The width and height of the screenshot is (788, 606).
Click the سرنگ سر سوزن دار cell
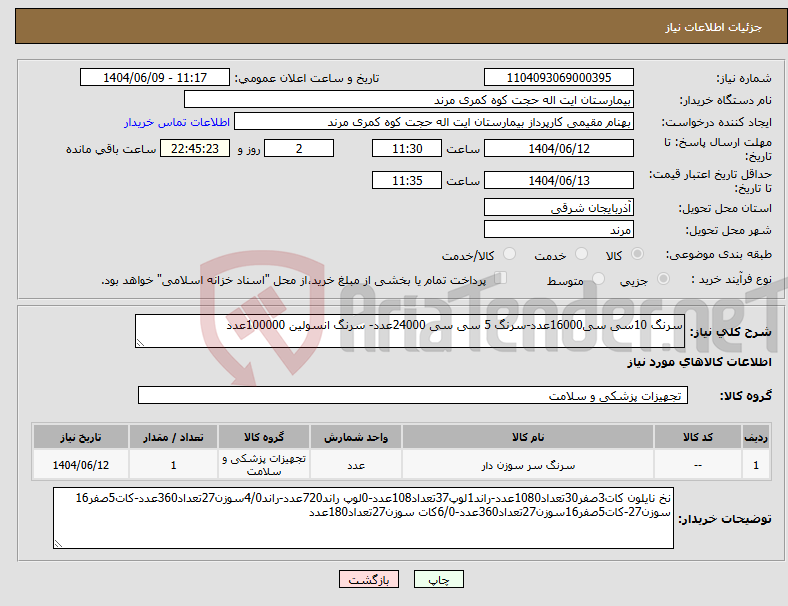point(528,465)
